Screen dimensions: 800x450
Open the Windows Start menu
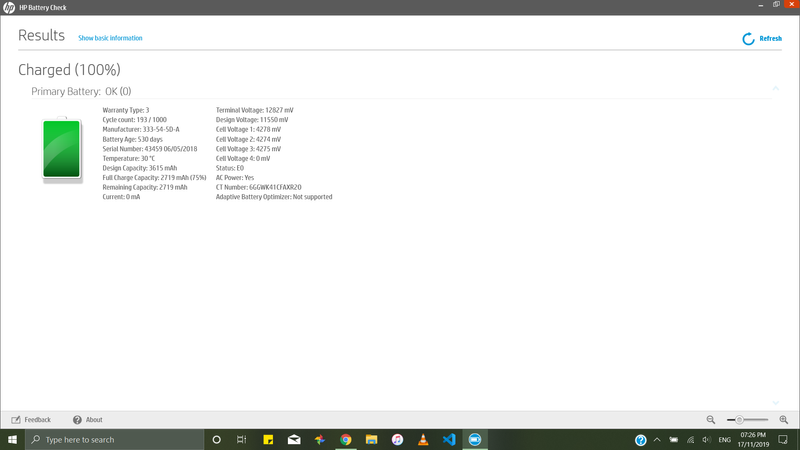(x=13, y=439)
